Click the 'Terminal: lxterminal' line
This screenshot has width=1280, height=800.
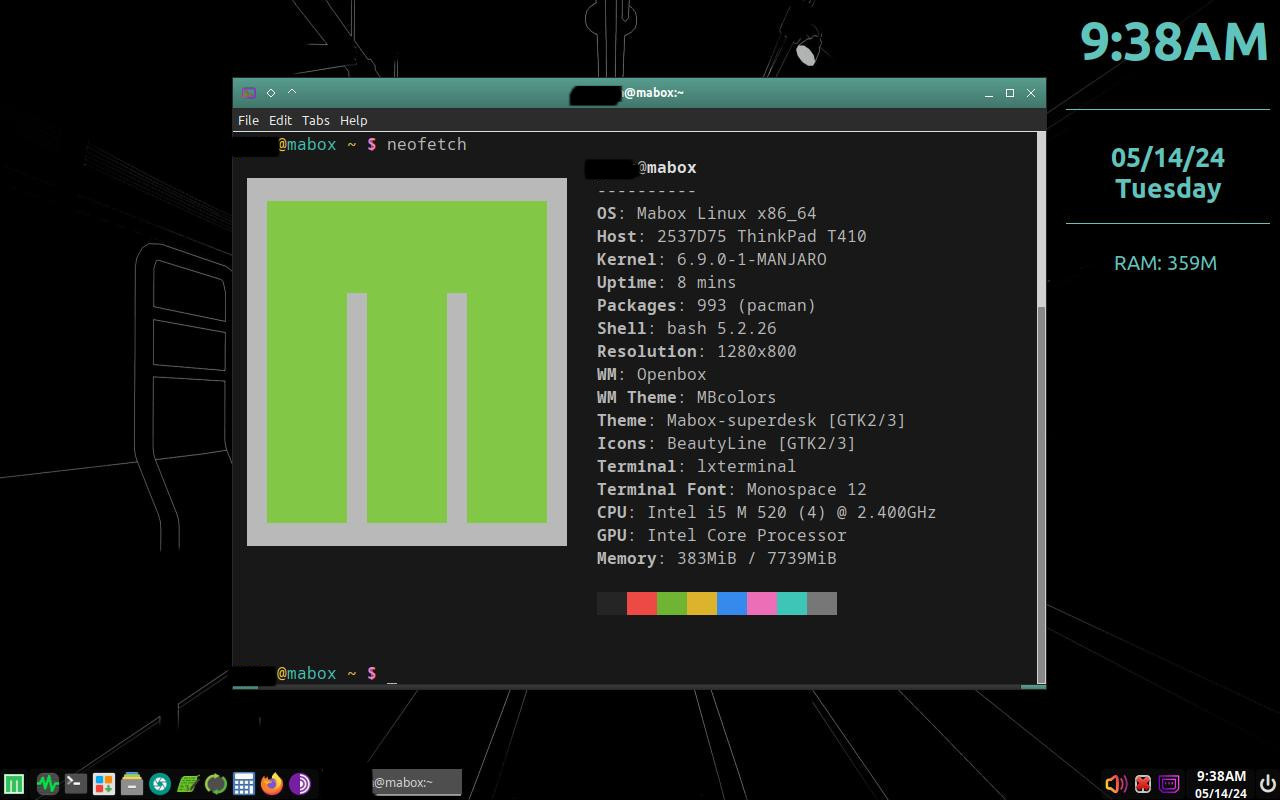[696, 466]
